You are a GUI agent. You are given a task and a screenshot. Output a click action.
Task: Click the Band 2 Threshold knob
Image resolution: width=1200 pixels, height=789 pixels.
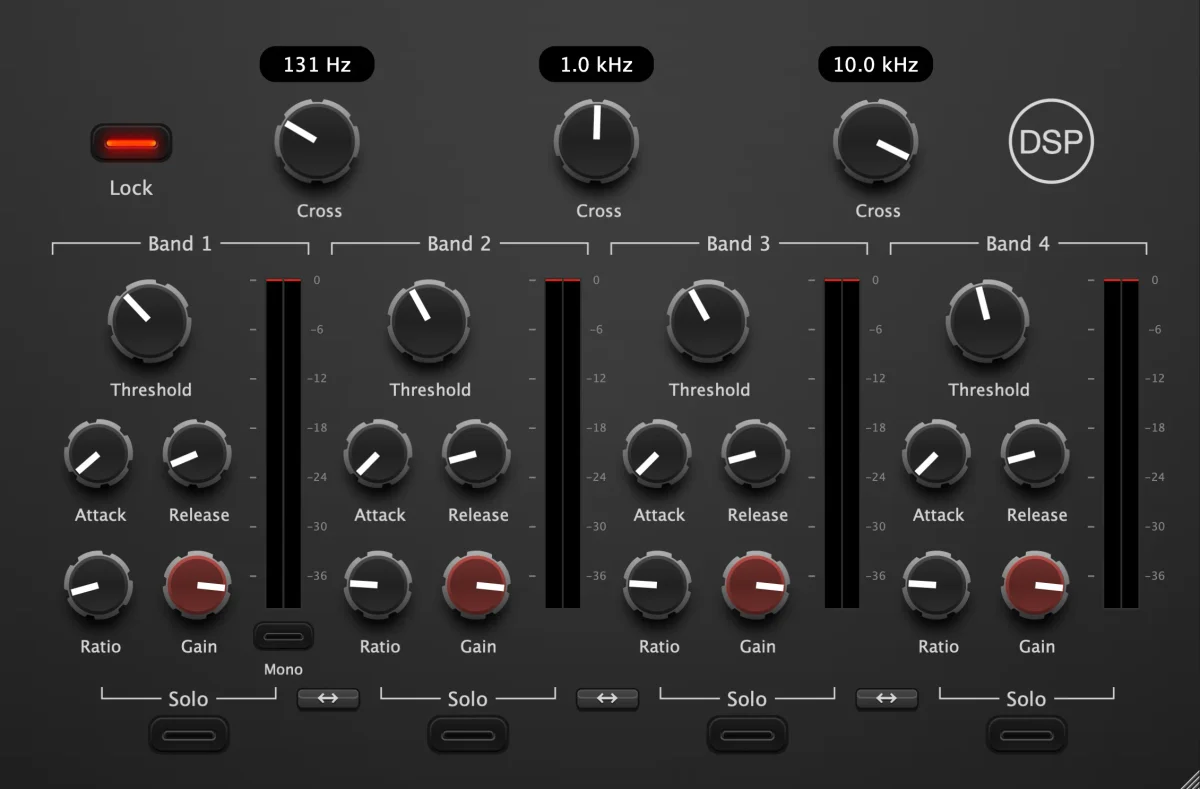pos(429,322)
